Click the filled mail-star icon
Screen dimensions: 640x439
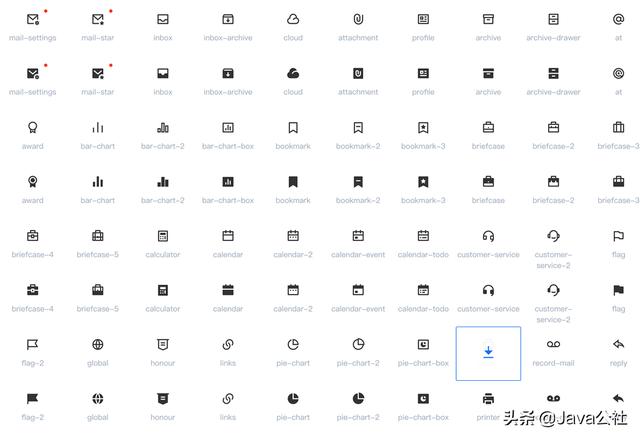pos(98,73)
